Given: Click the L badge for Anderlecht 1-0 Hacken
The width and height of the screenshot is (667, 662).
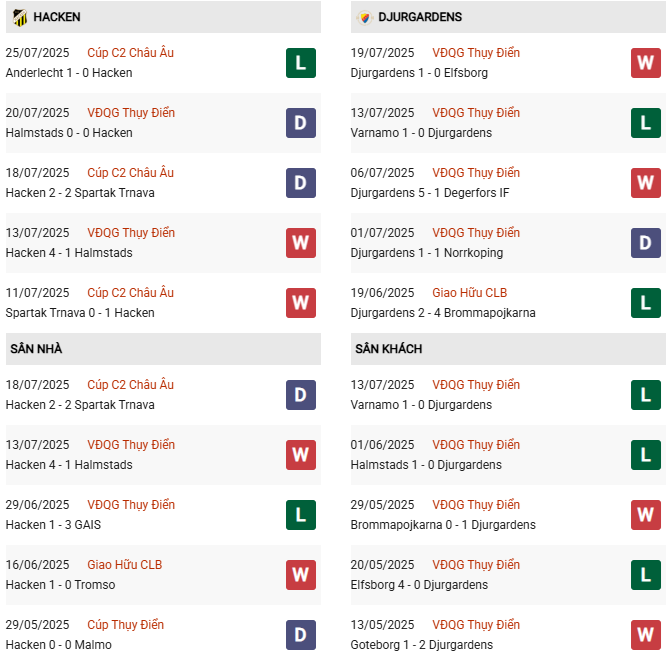Looking at the screenshot, I should pos(301,63).
